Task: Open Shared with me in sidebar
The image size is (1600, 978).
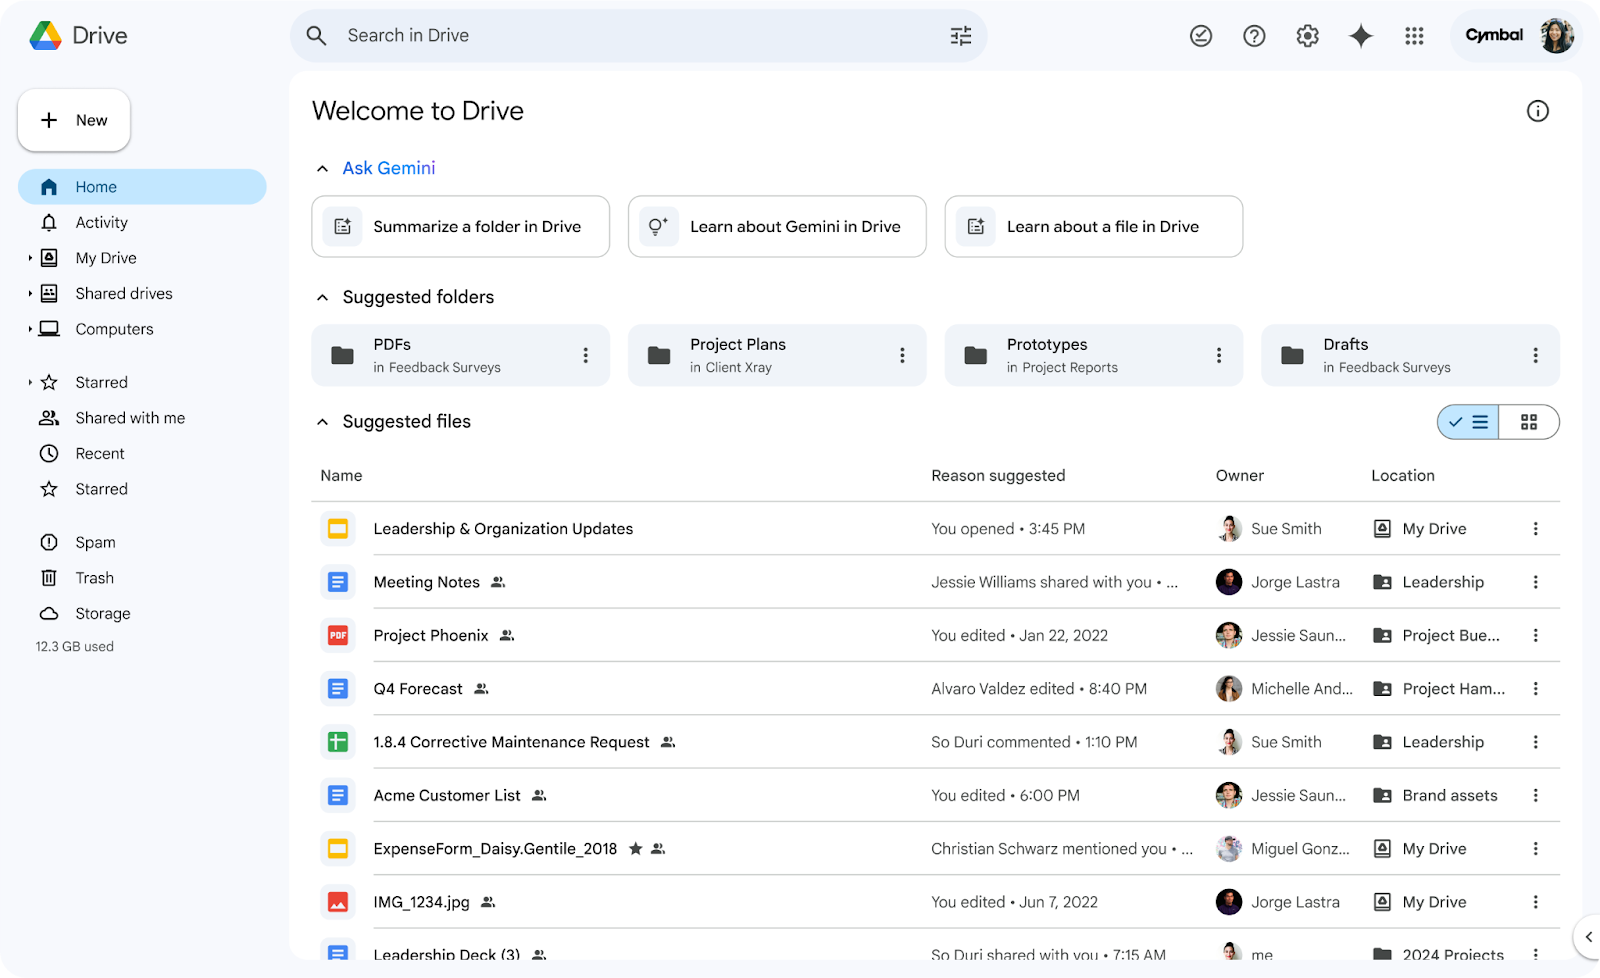Action: pos(130,417)
